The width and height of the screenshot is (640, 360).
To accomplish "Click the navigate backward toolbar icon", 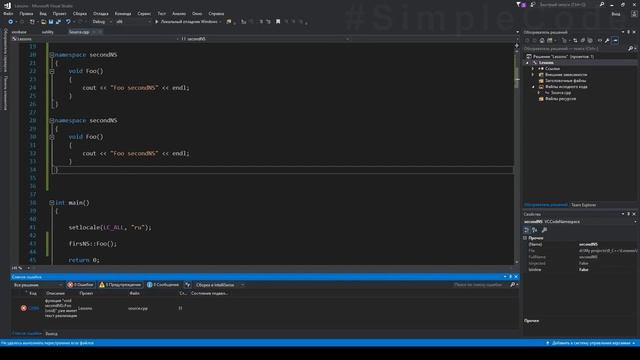I will [x=11, y=22].
